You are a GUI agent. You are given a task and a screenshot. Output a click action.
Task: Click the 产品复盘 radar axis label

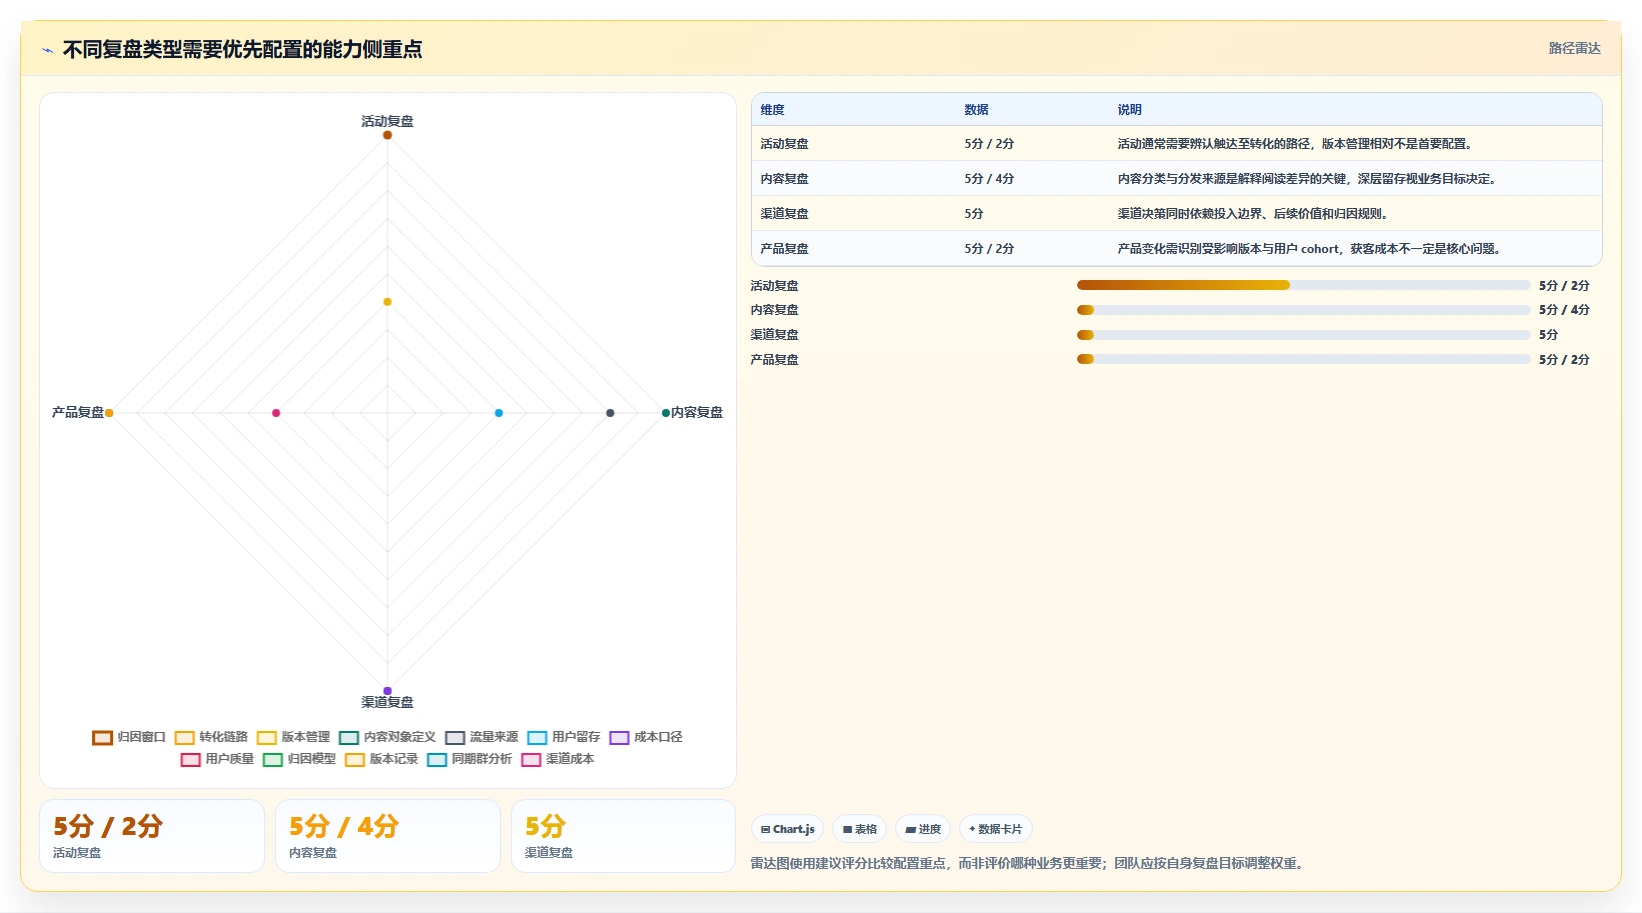78,412
